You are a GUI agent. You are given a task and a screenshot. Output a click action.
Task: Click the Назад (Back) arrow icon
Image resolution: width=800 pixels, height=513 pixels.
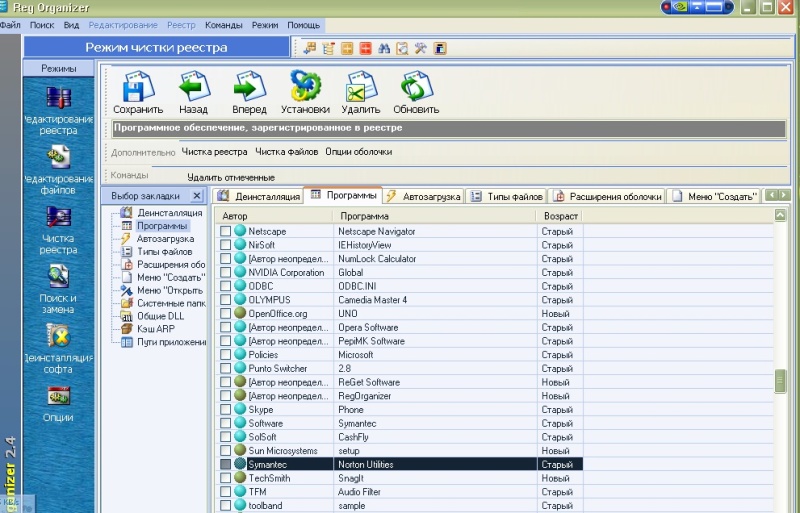pyautogui.click(x=193, y=86)
